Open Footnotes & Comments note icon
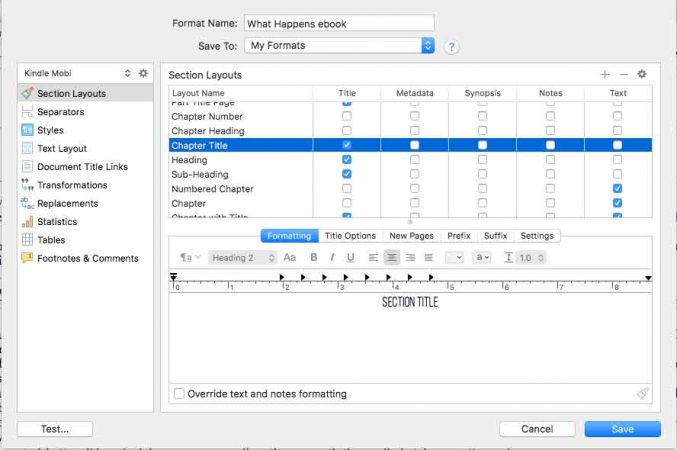 click(27, 258)
